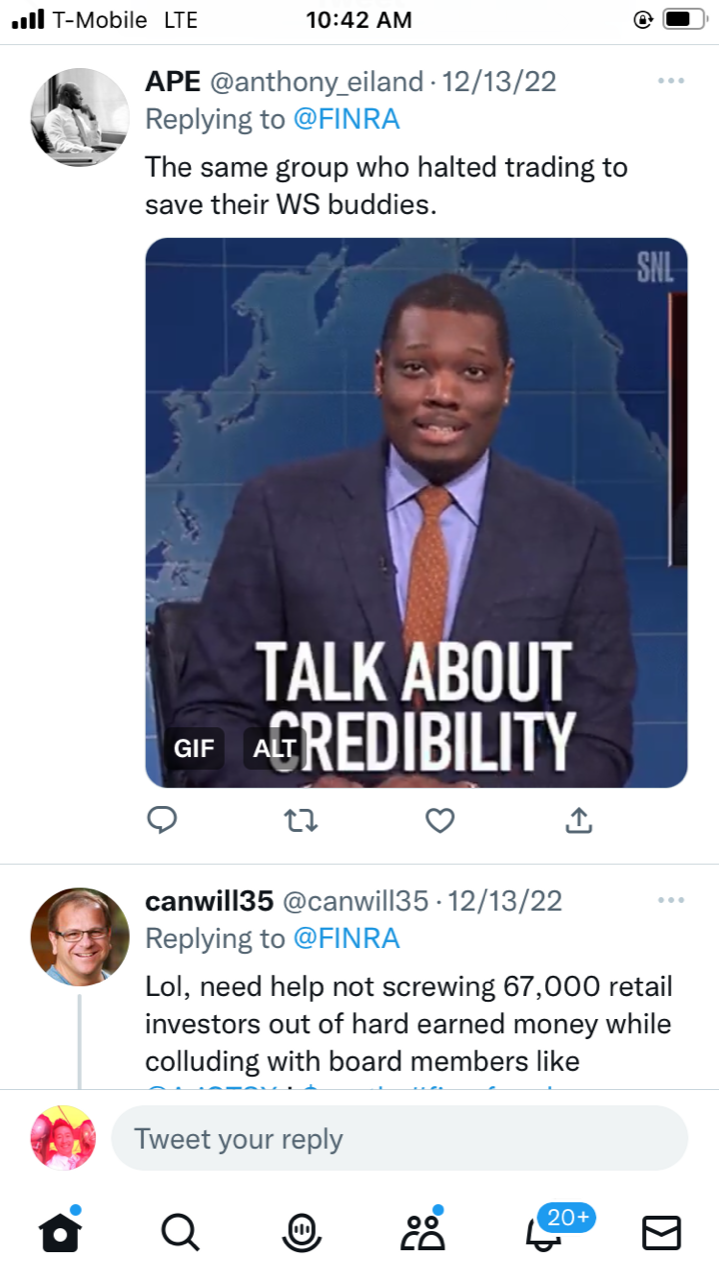Show alt text for the SNL GIF
Viewport: 719px width, 1280px height.
pos(273,747)
